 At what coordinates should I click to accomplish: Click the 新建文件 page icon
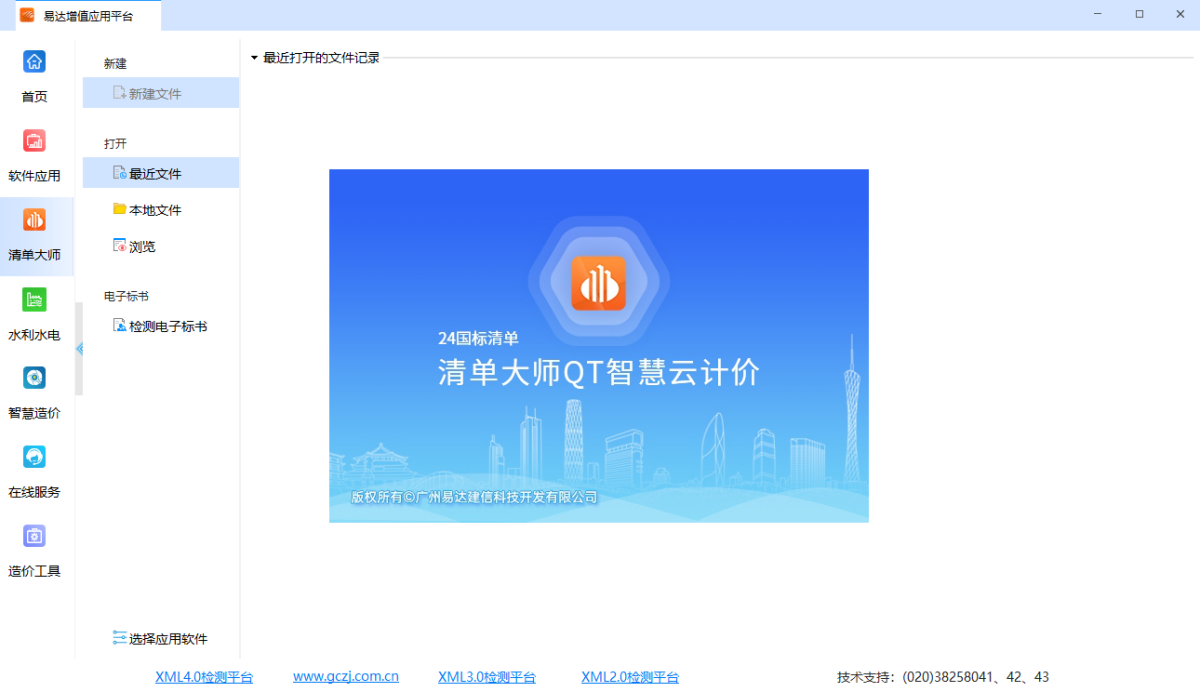(x=120, y=93)
